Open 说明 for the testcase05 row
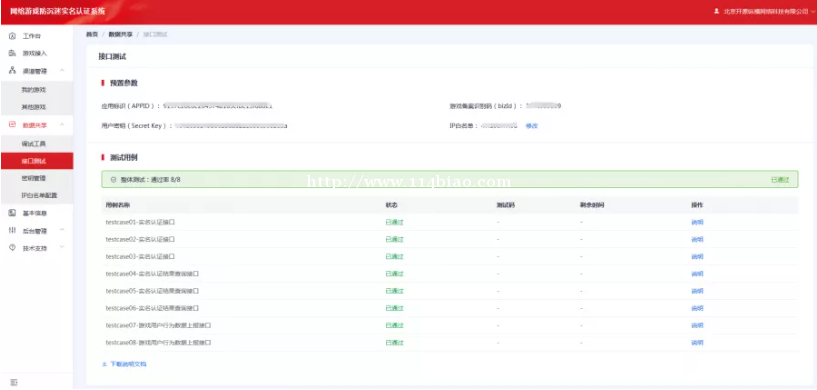This screenshot has height=390, width=817. pyautogui.click(x=697, y=291)
